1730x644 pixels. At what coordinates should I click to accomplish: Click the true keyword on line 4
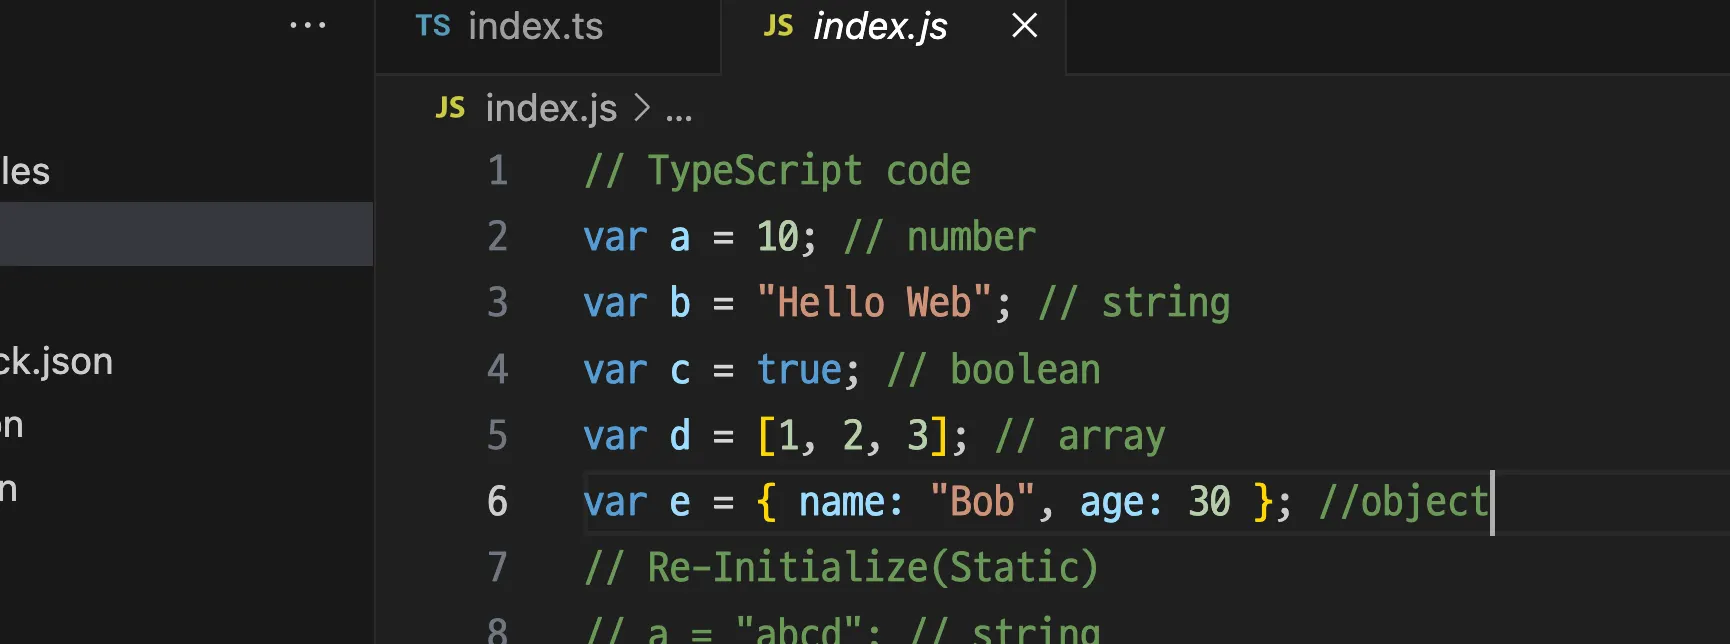799,370
